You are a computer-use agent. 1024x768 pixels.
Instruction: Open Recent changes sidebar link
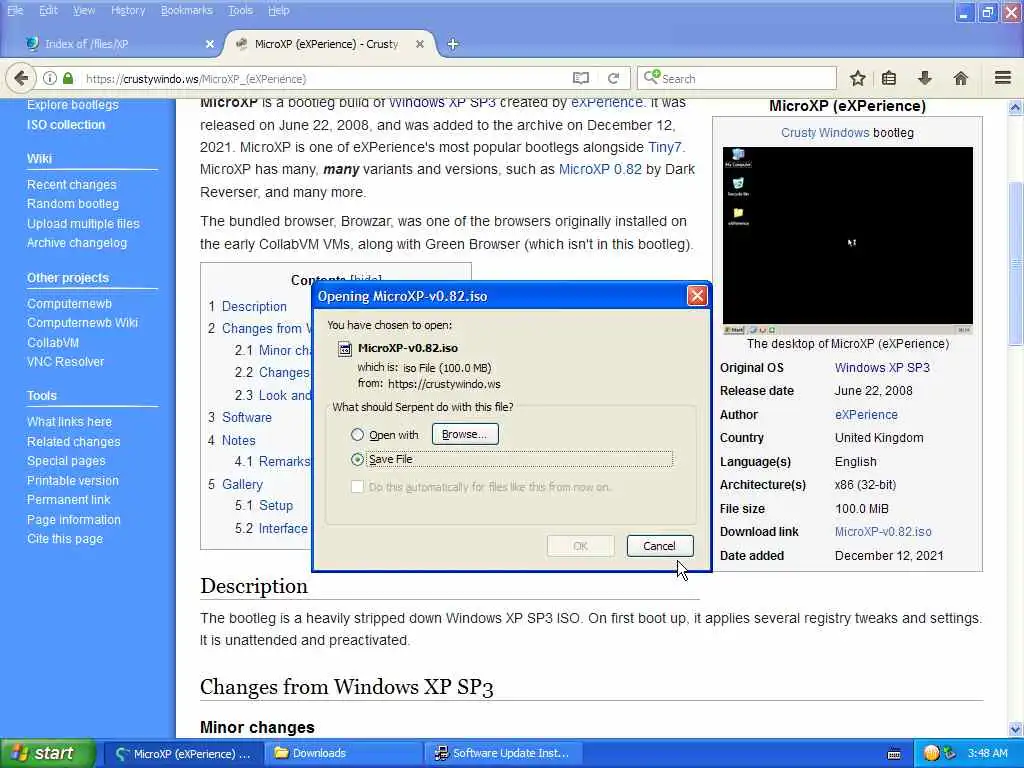click(x=71, y=185)
